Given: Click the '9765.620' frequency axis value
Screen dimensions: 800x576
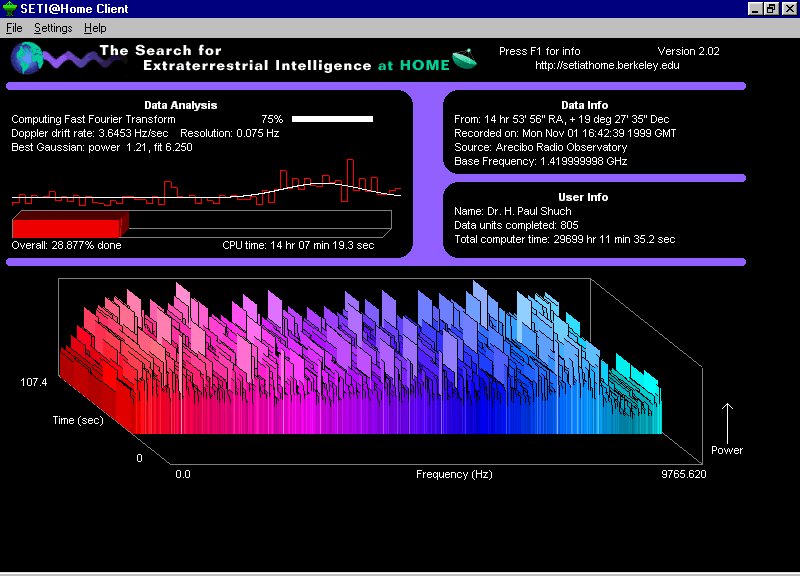Looking at the screenshot, I should point(684,474).
